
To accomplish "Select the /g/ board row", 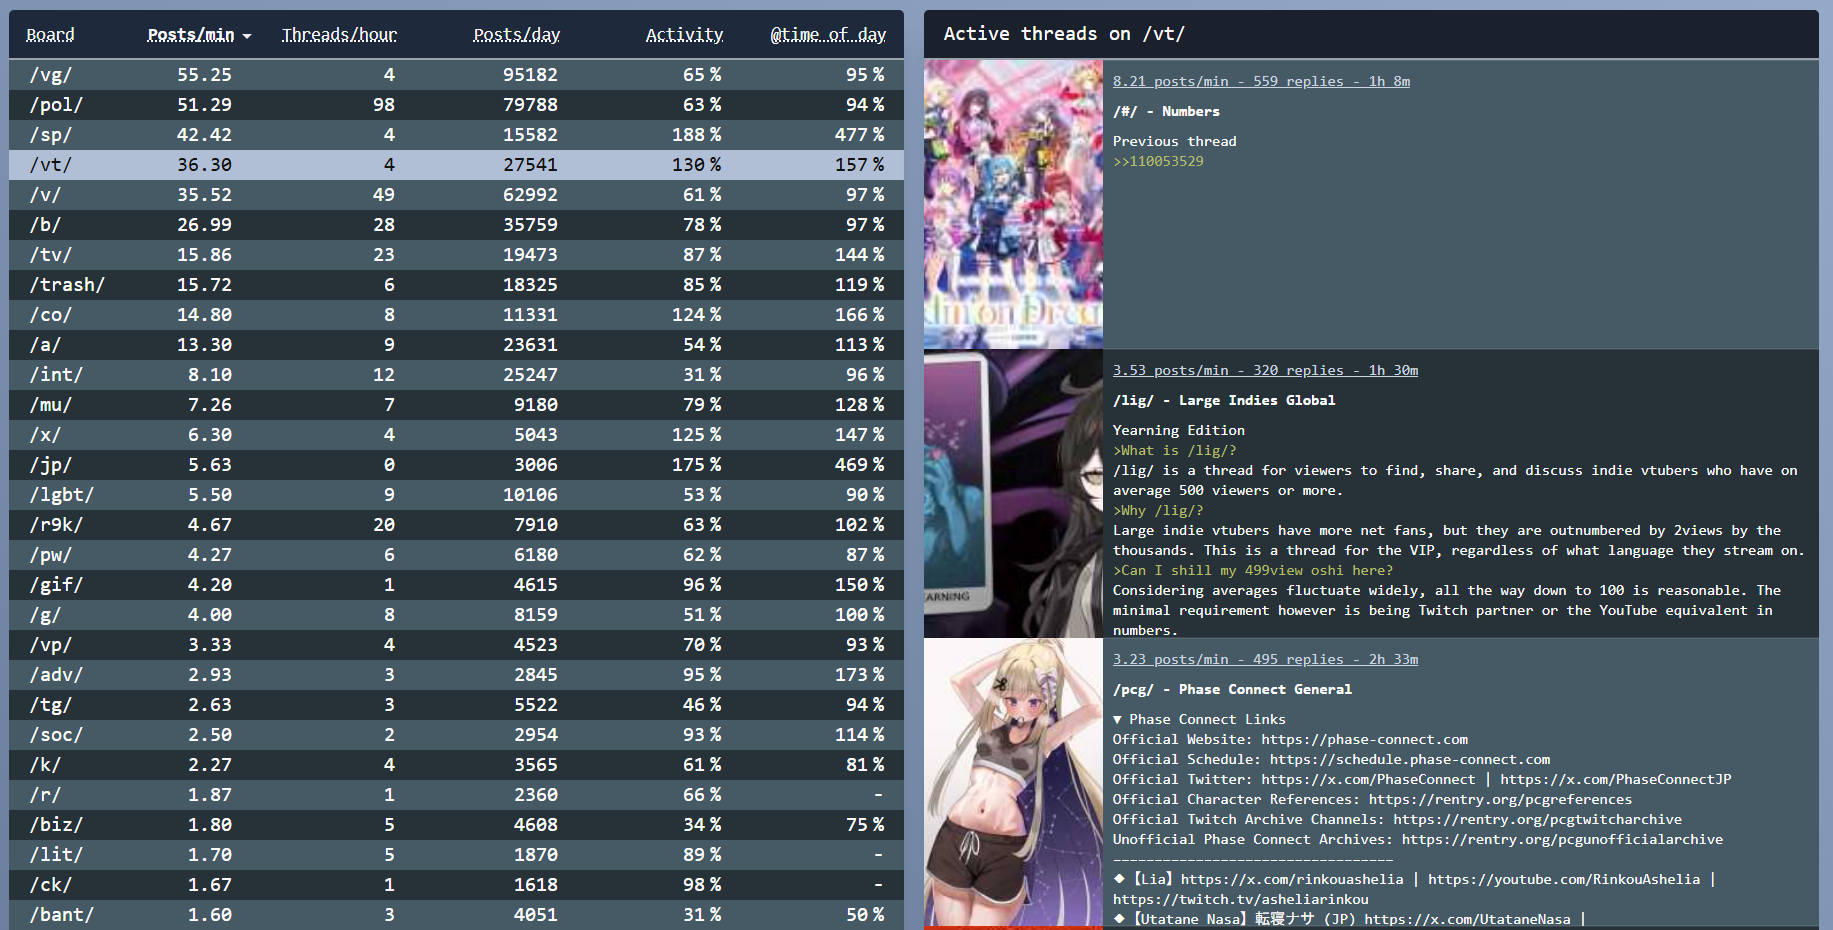I will pyautogui.click(x=456, y=615).
